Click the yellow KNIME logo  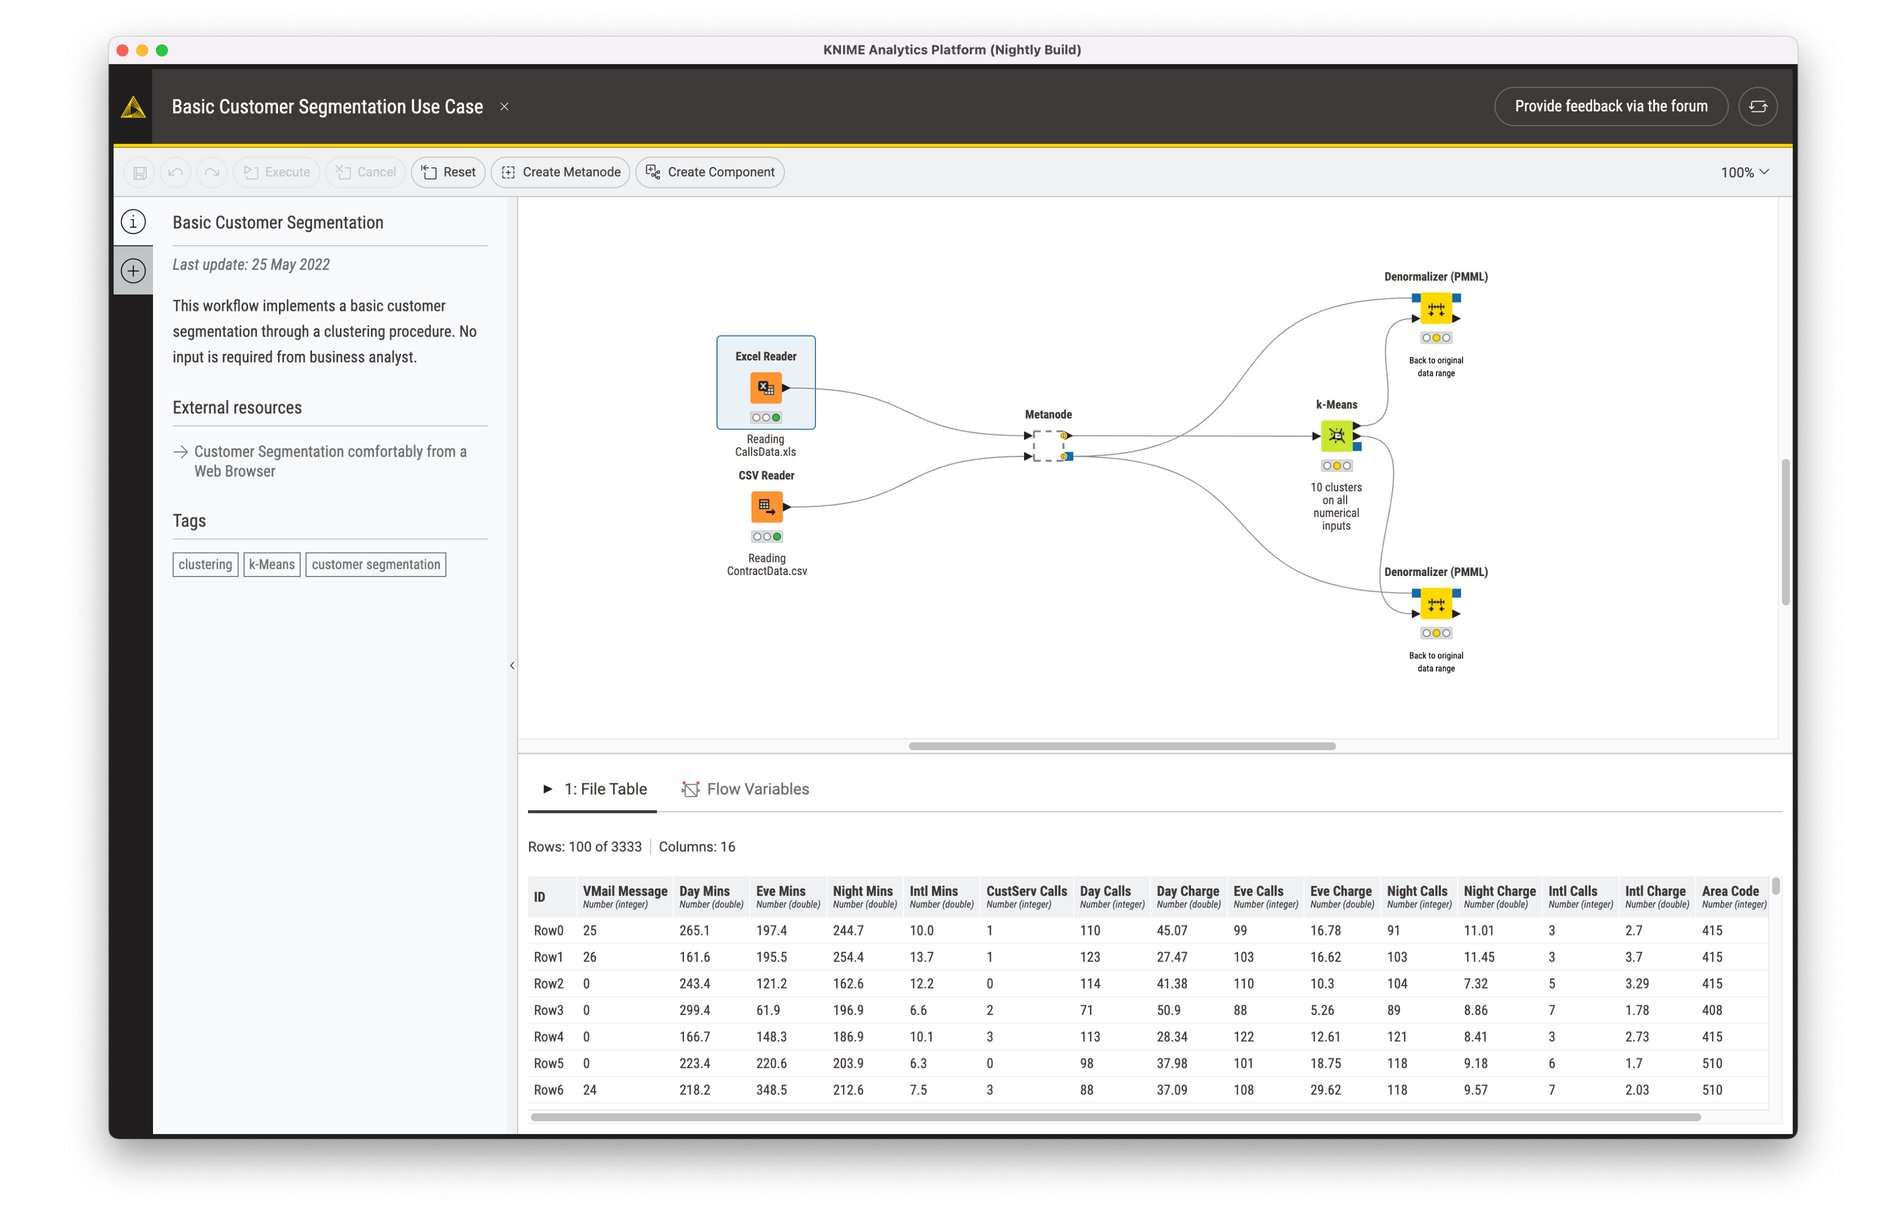131,106
